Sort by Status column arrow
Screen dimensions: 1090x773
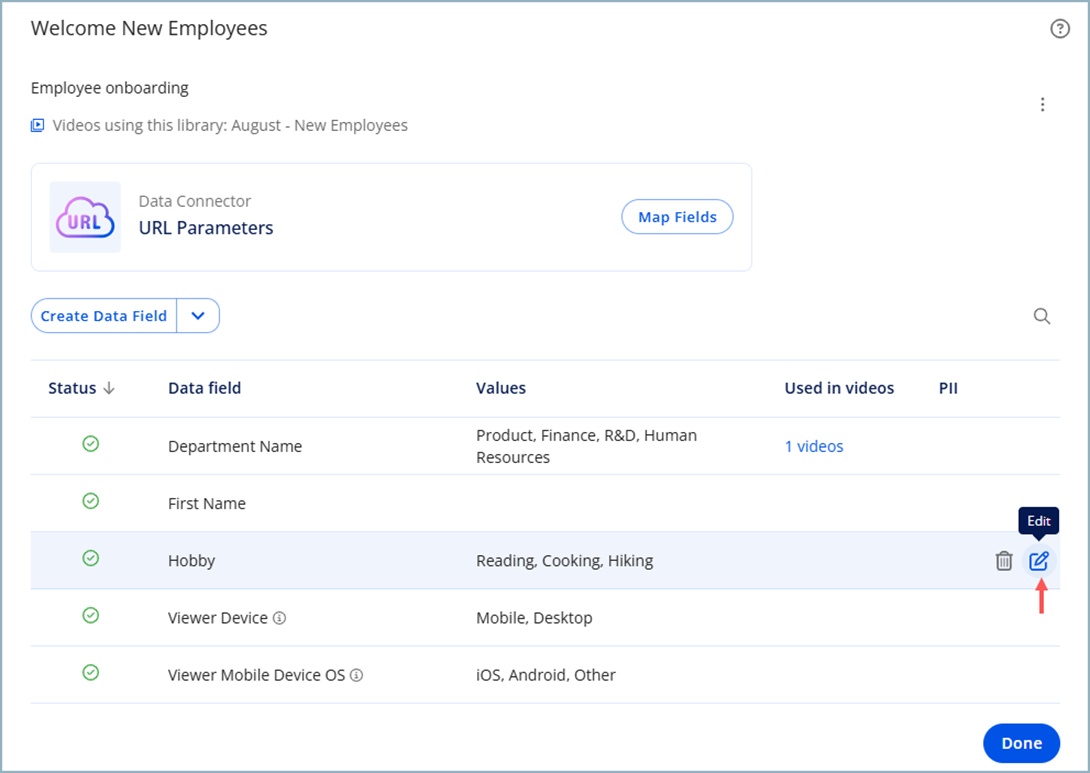109,388
